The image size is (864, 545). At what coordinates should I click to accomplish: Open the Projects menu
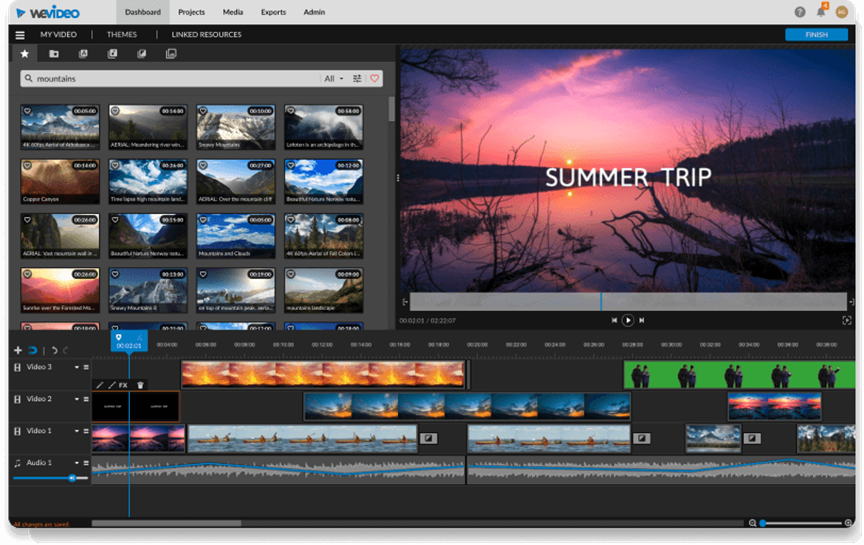coord(191,13)
